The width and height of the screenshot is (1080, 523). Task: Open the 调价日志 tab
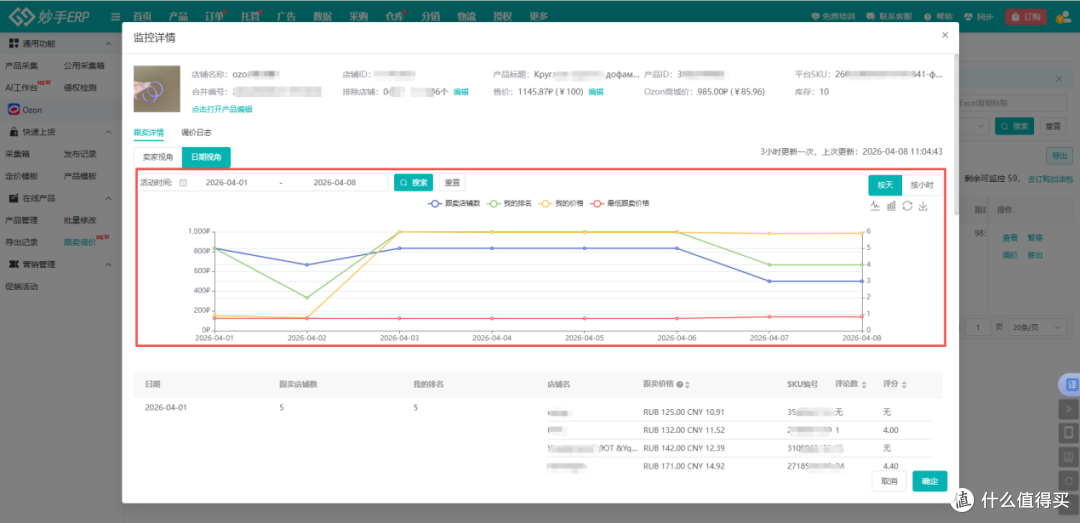[x=196, y=132]
